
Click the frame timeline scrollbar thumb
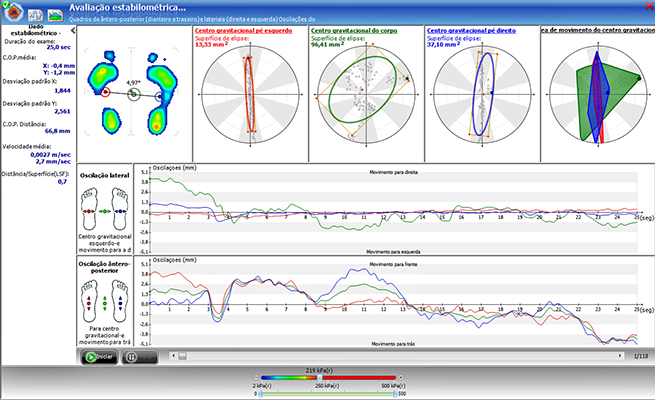tap(182, 355)
